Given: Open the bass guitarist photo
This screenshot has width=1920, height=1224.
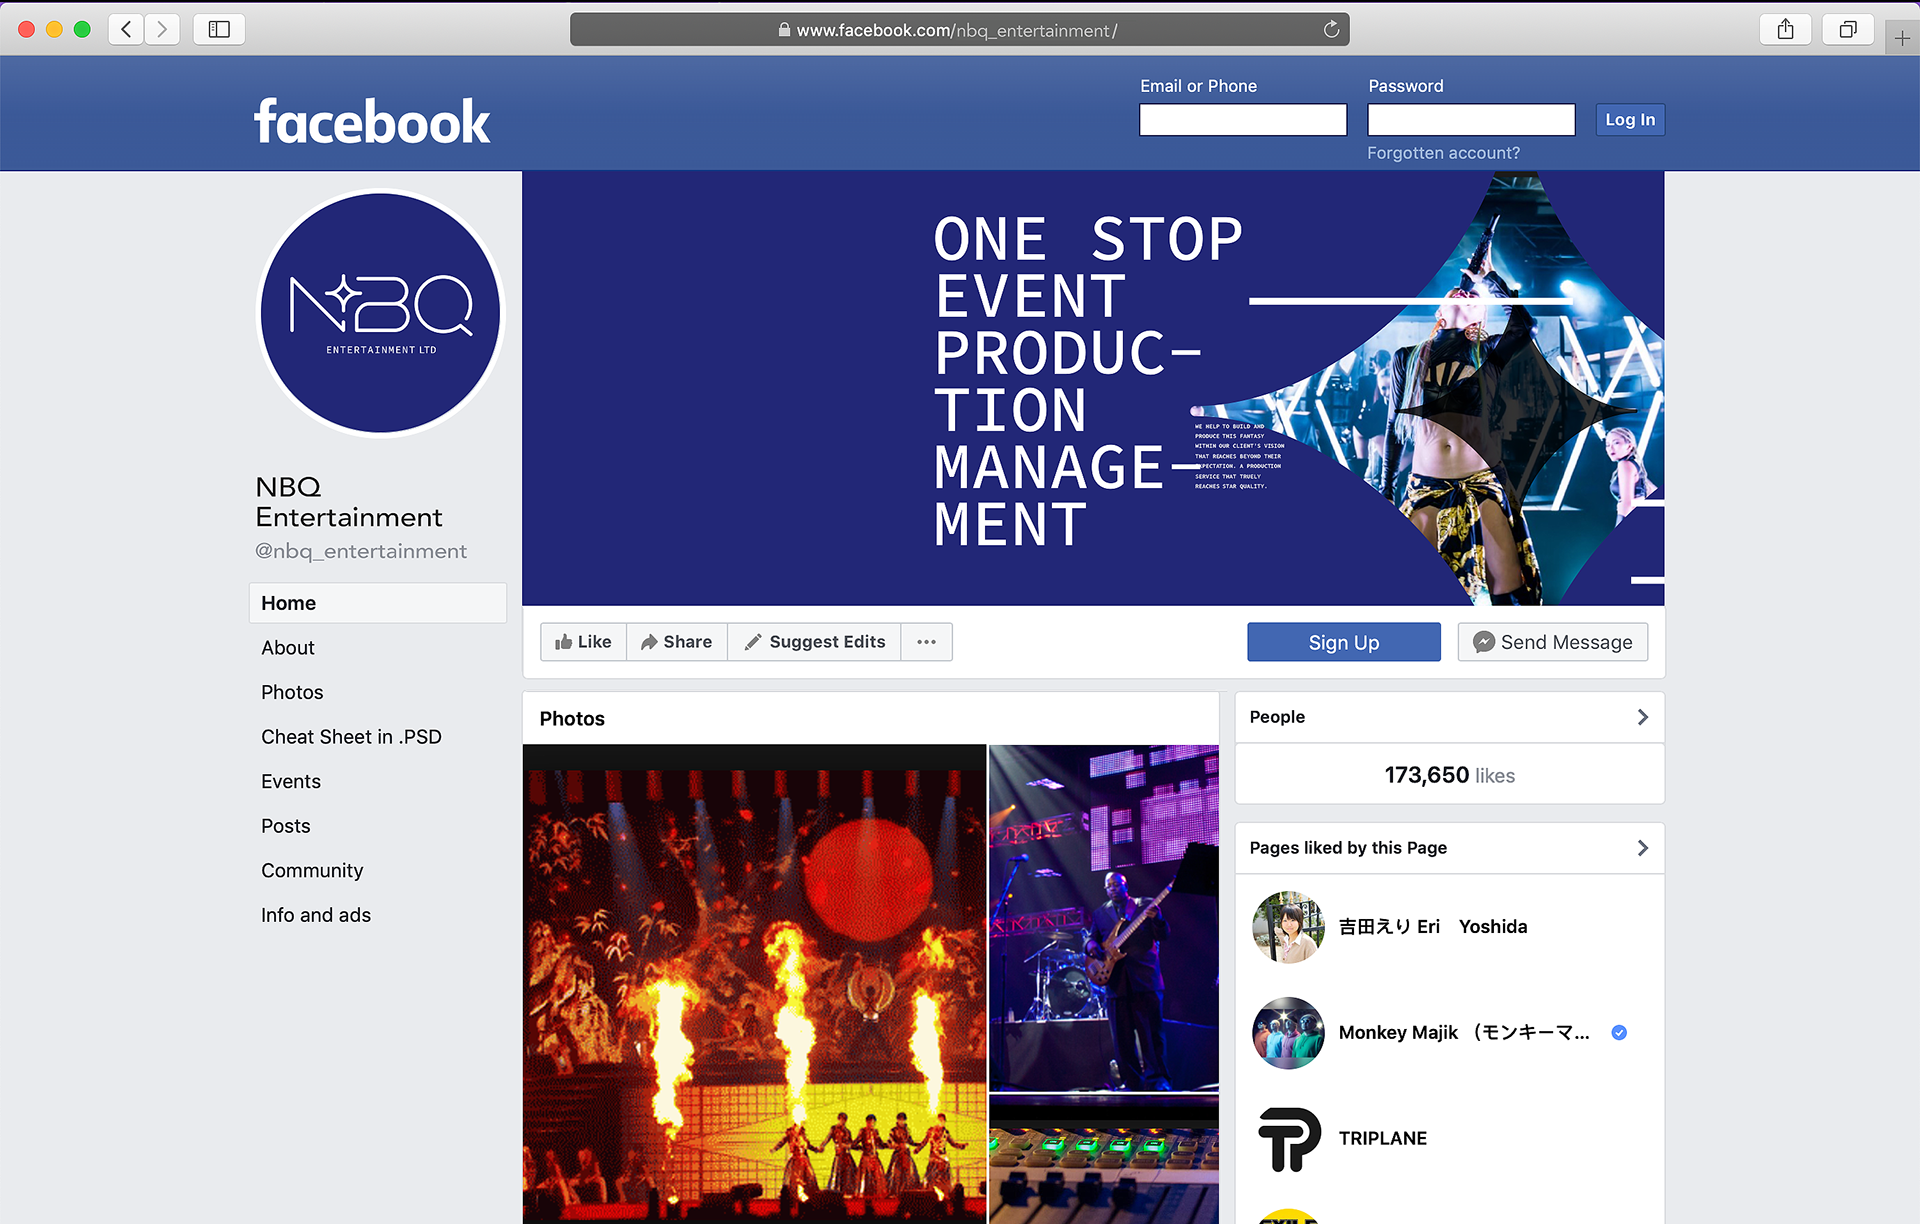Looking at the screenshot, I should tap(1104, 918).
